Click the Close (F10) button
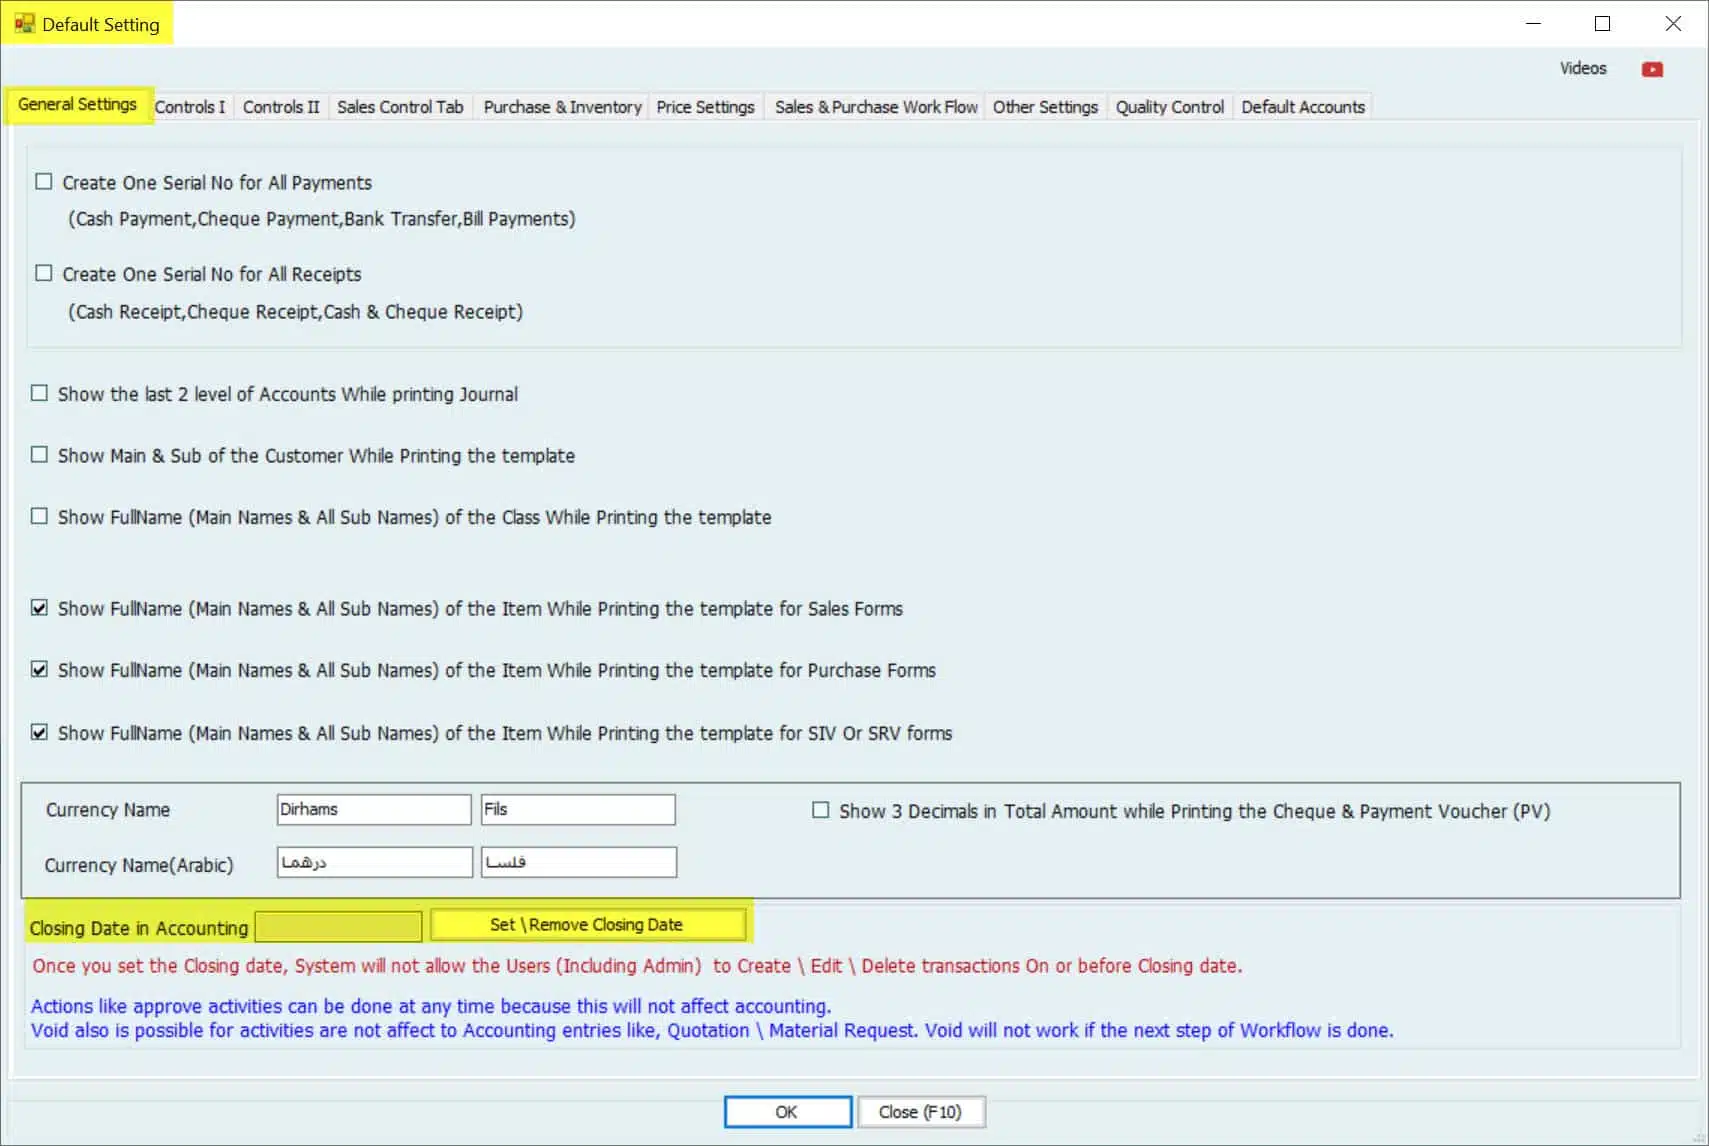This screenshot has height=1146, width=1709. (920, 1112)
